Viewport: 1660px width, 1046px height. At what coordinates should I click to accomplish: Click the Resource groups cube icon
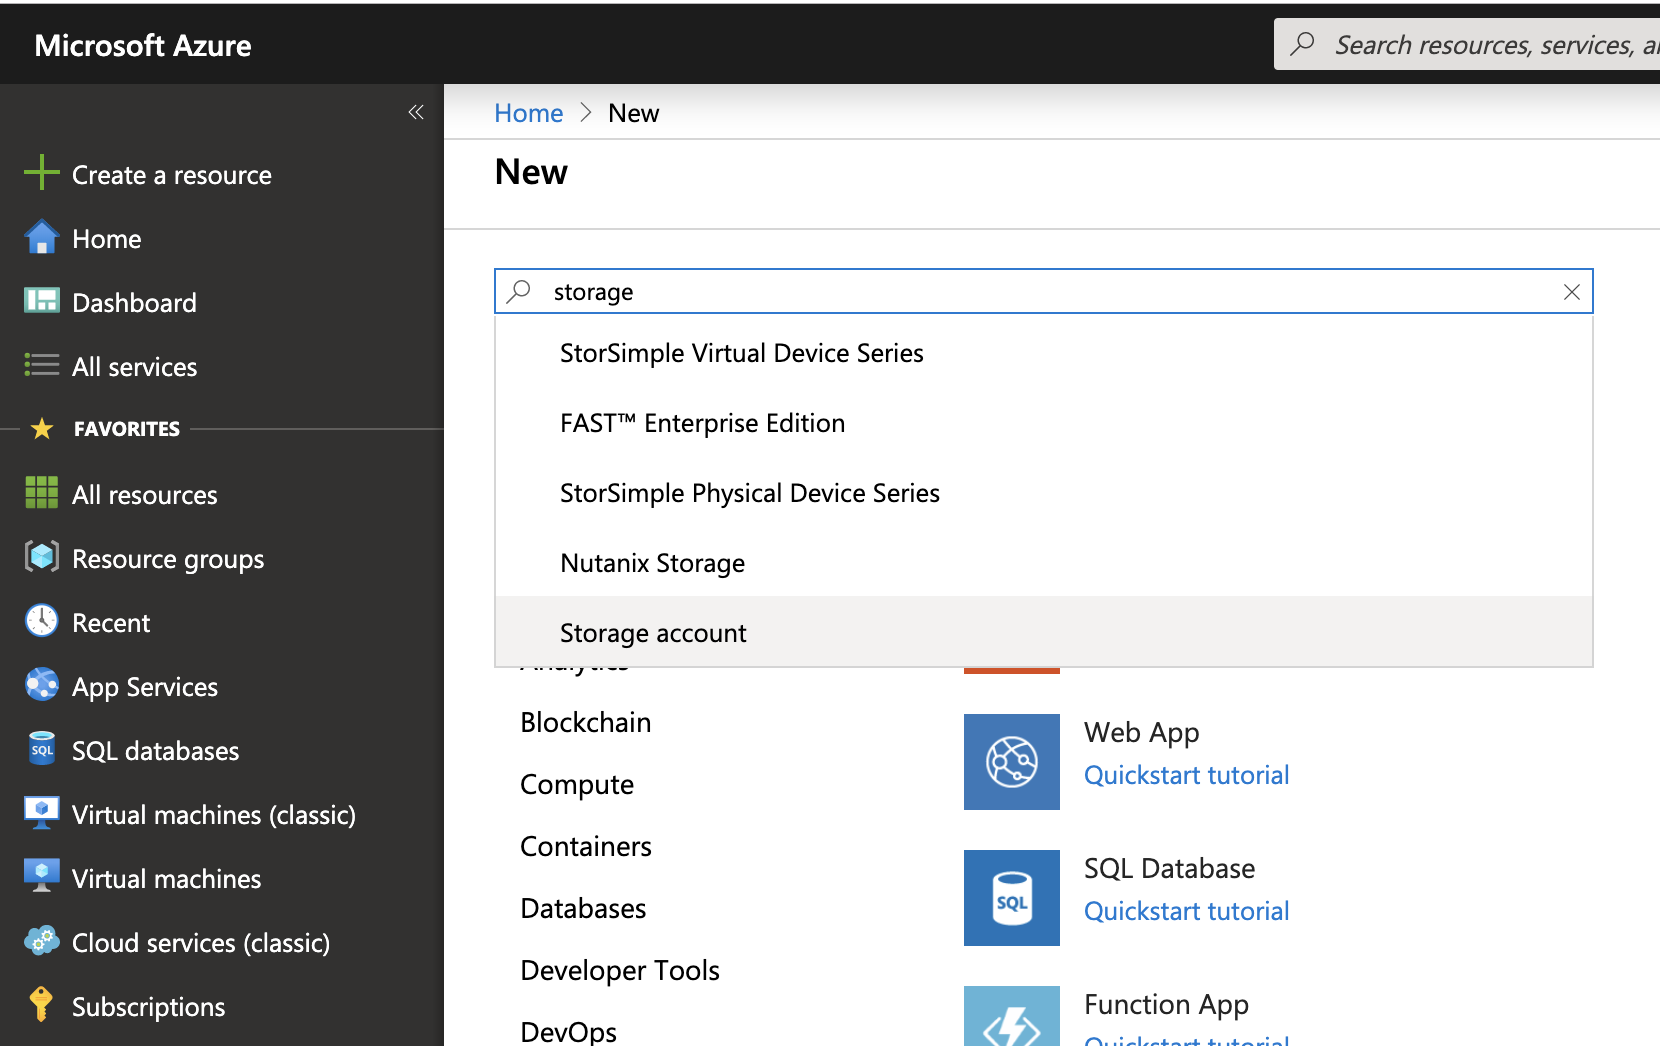click(x=42, y=557)
